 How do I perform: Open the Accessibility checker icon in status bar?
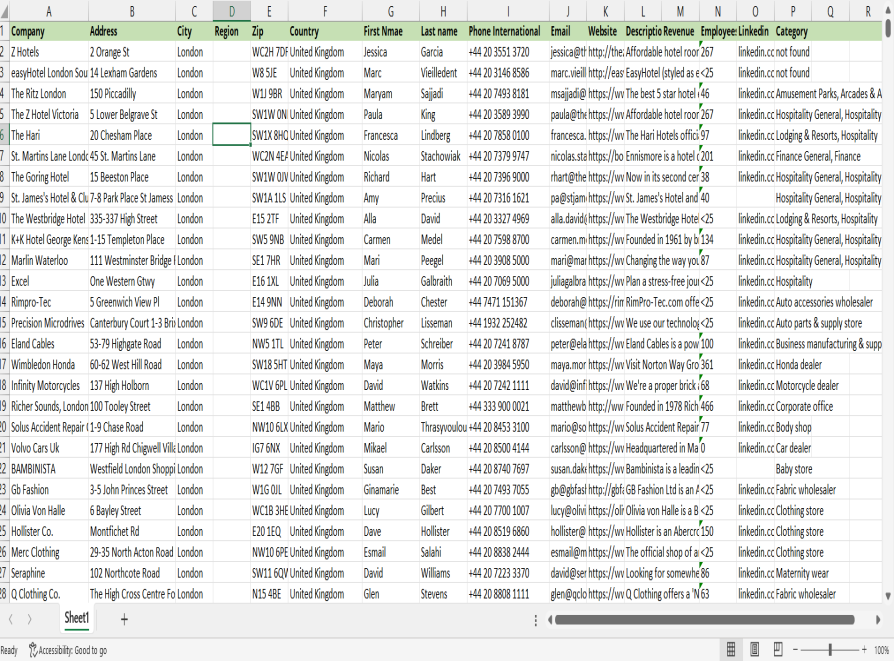33,650
